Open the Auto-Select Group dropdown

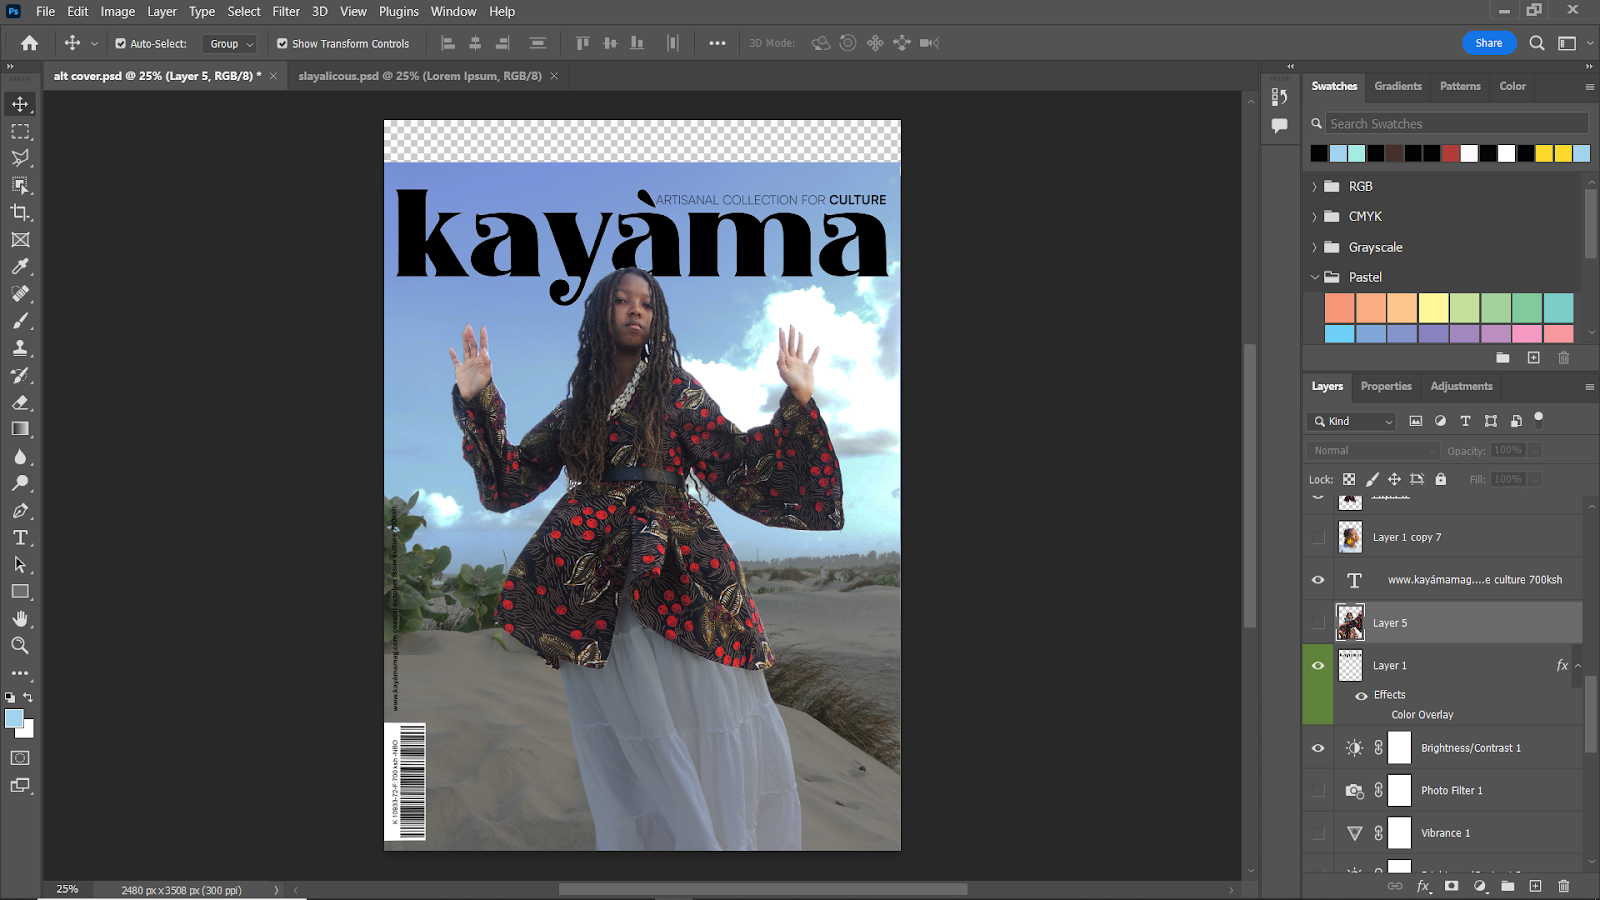tap(230, 44)
